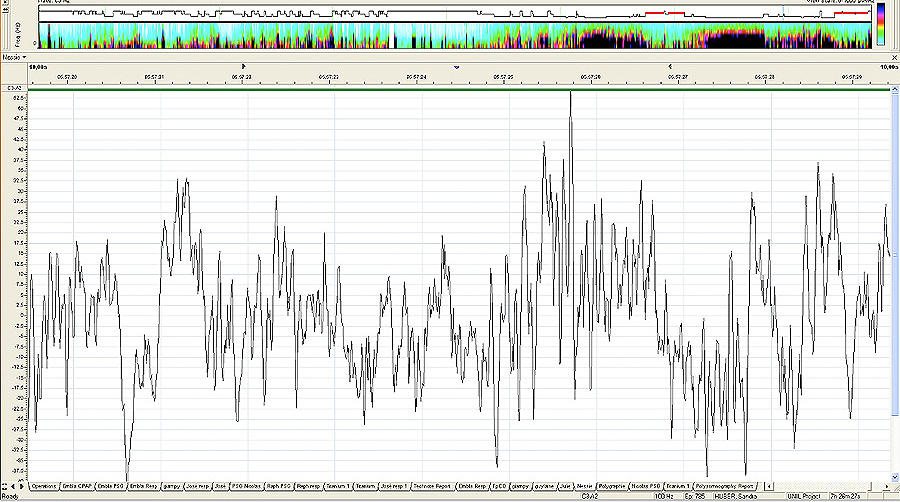Click left-pointing black timeline marker
The height and width of the screenshot is (502, 900).
pos(668,66)
